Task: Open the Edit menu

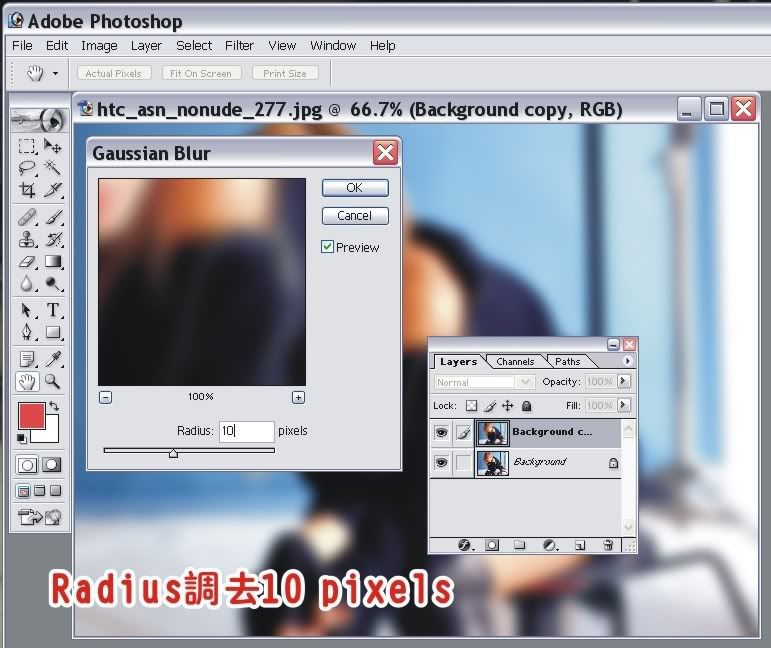Action: pyautogui.click(x=57, y=46)
